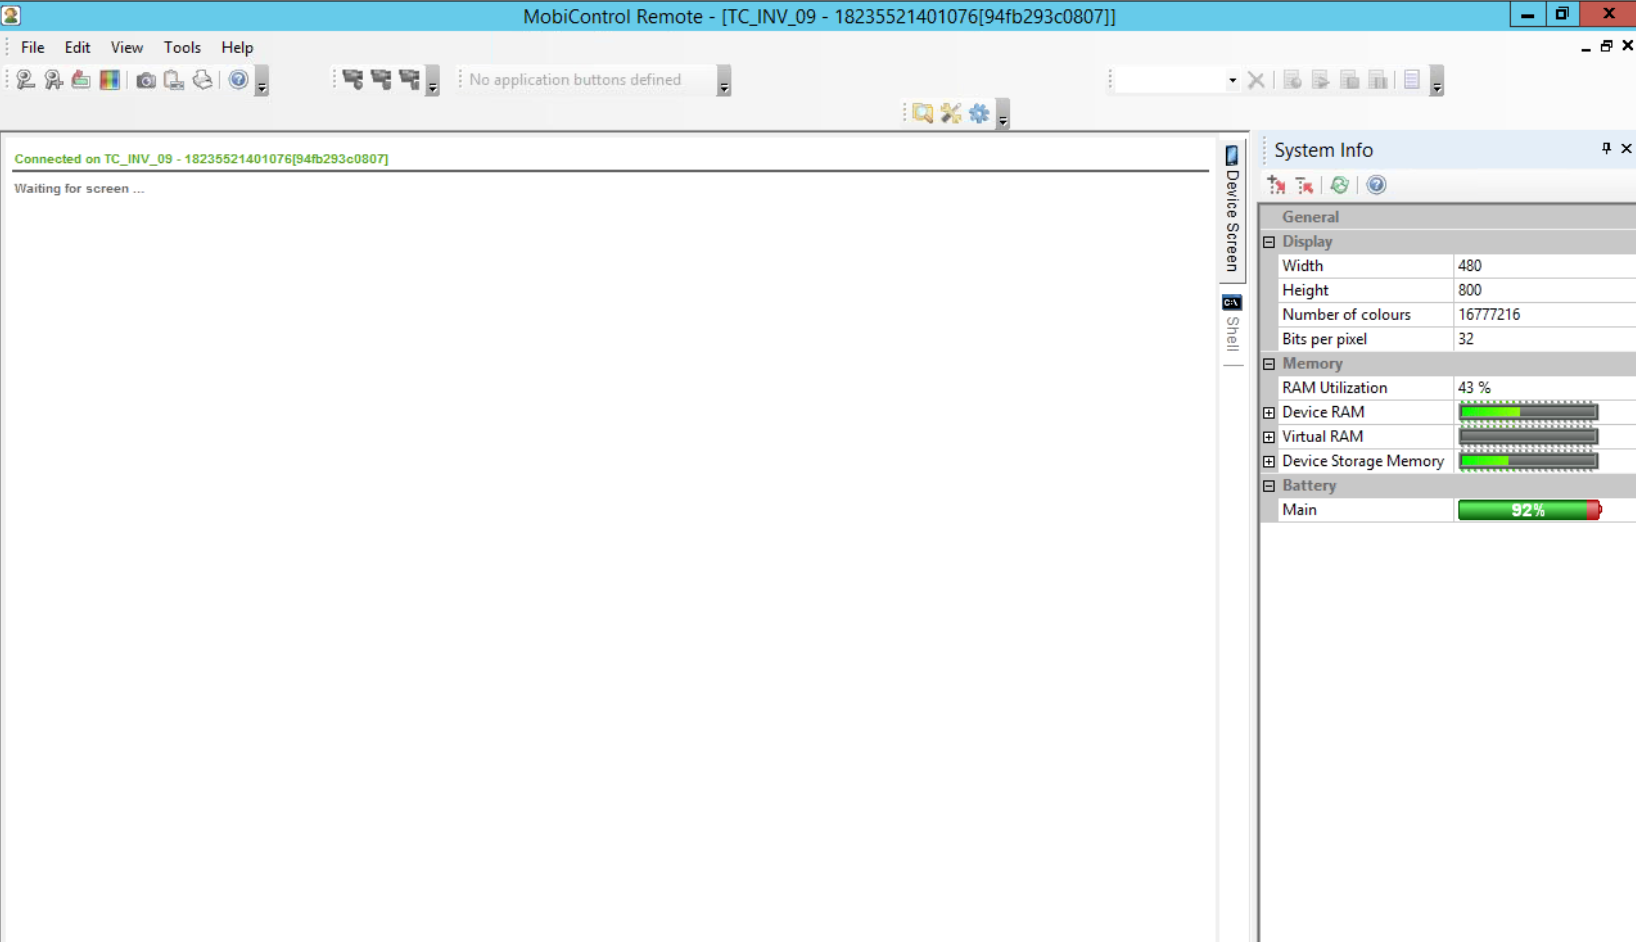Click the Main battery 92% bar
1636x942 pixels.
[1528, 510]
